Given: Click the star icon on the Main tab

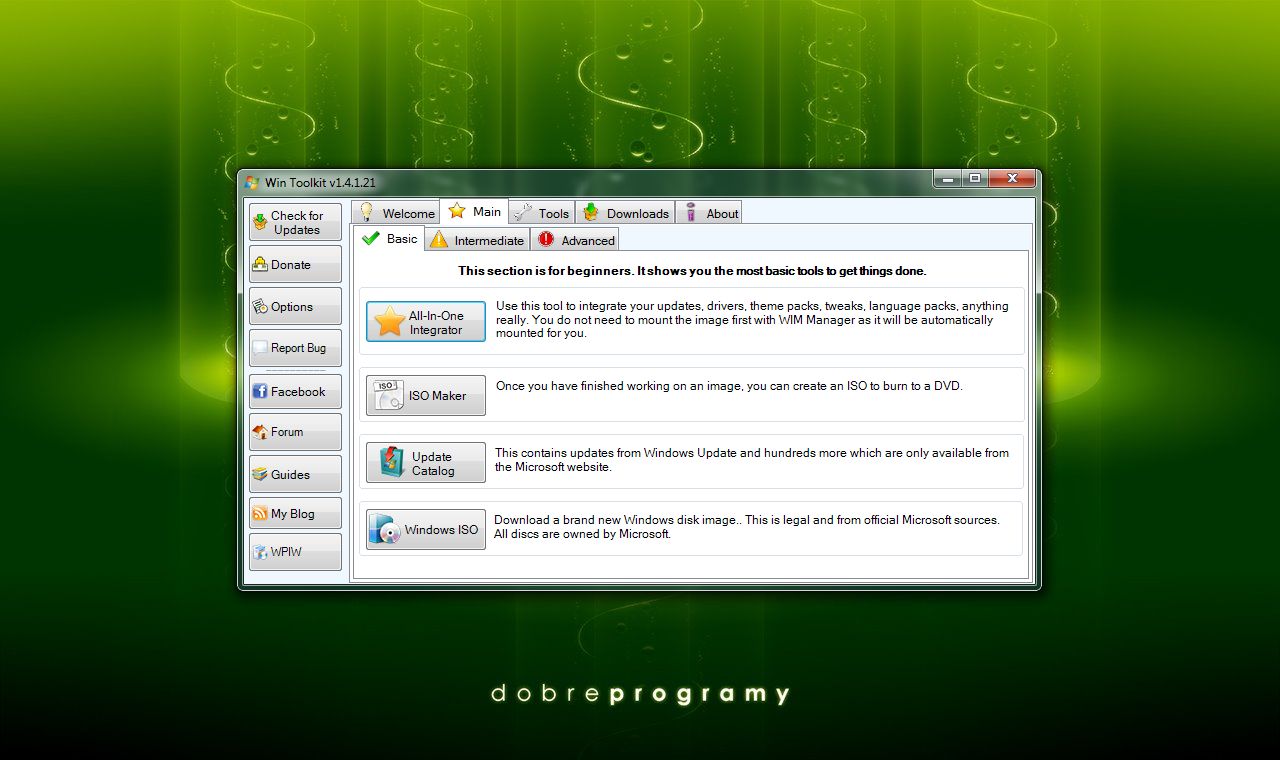Looking at the screenshot, I should coord(457,211).
